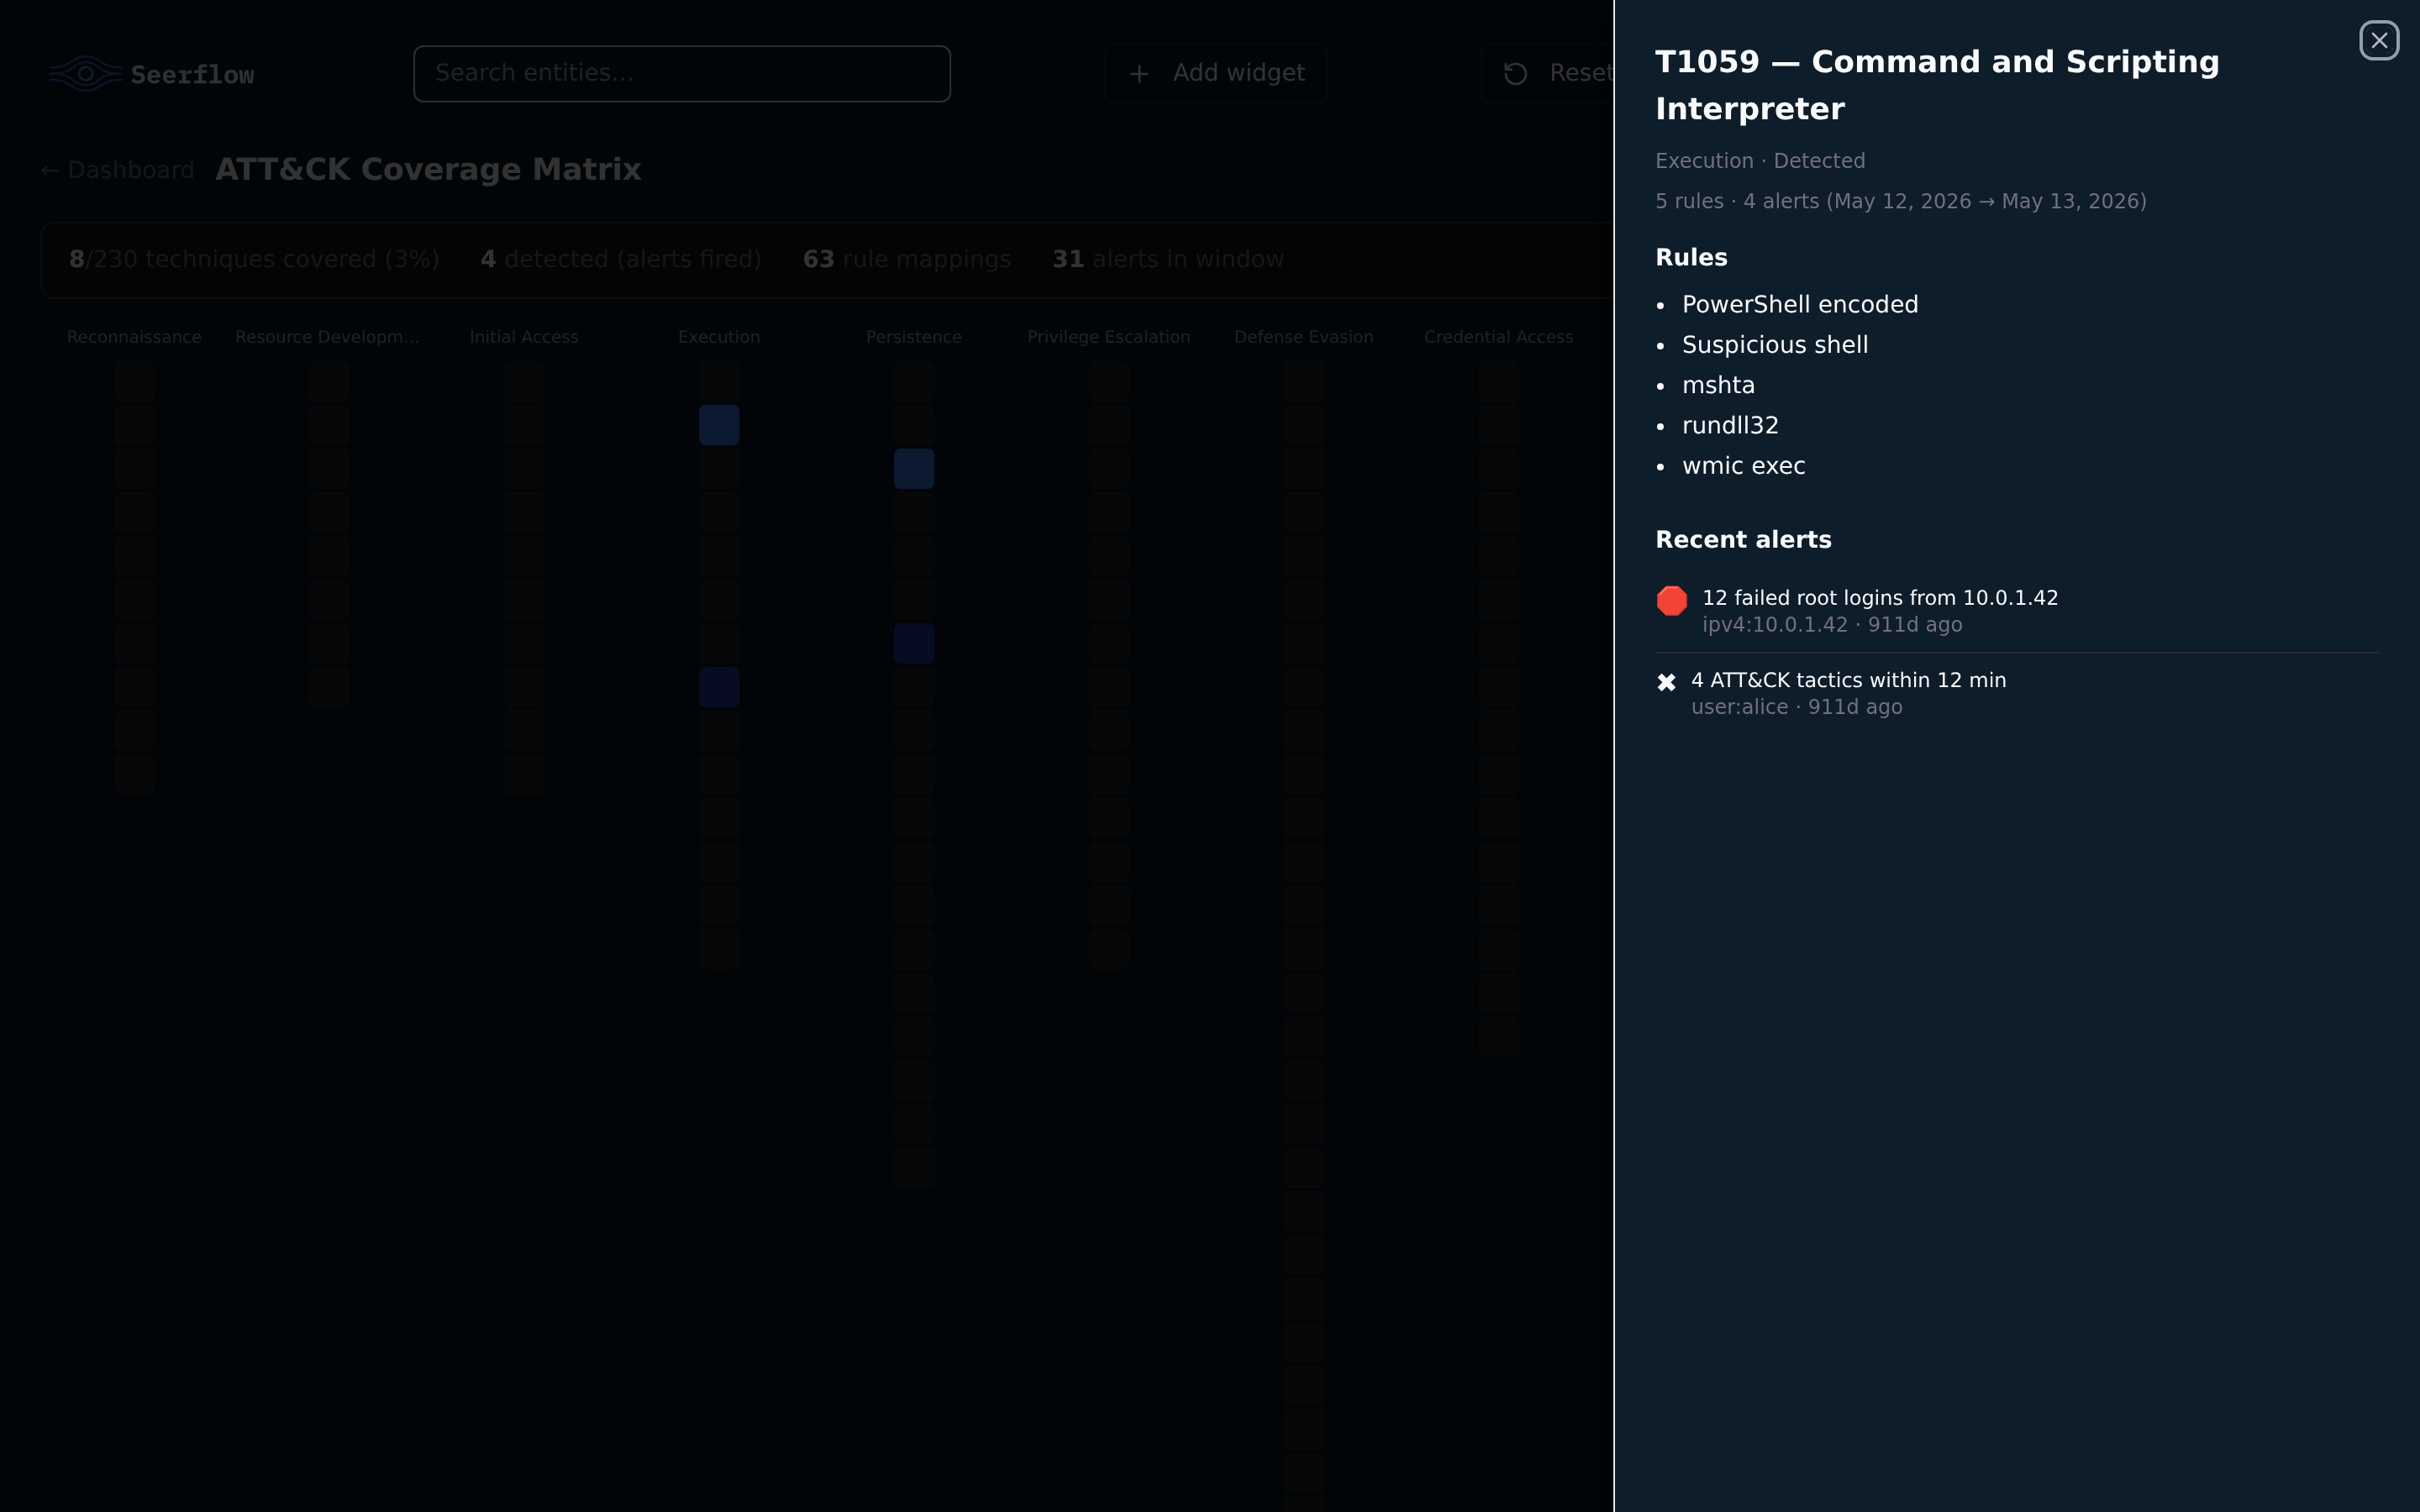Image resolution: width=2420 pixels, height=1512 pixels.
Task: Click the 'user:alice · 911d ago' entity line
Action: pyautogui.click(x=1796, y=707)
